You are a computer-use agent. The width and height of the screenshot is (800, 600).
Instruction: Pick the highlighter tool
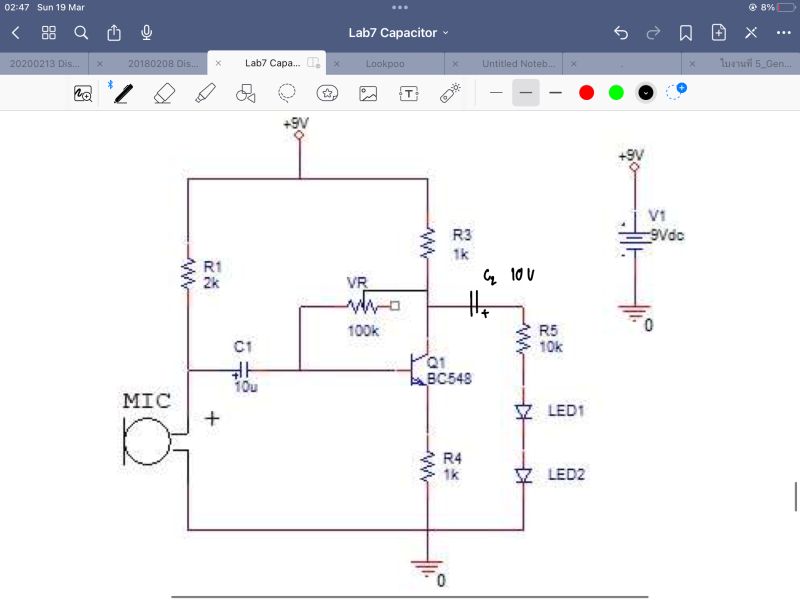pos(203,93)
